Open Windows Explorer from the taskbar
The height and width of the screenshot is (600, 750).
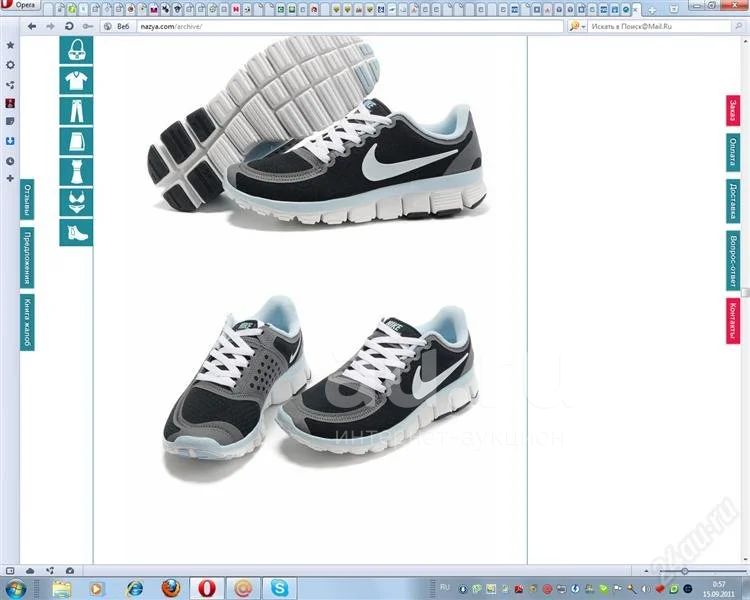click(61, 589)
